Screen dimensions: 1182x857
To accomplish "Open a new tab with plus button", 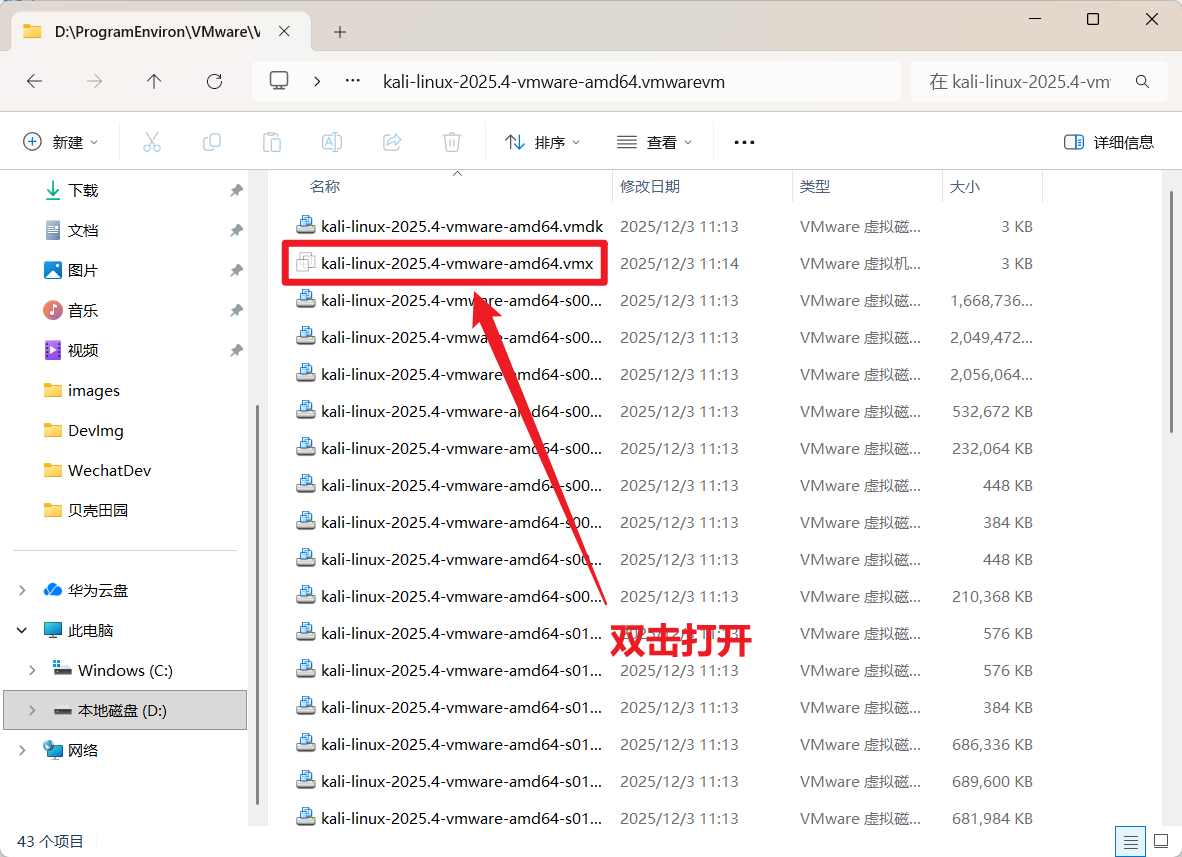I will (x=340, y=32).
